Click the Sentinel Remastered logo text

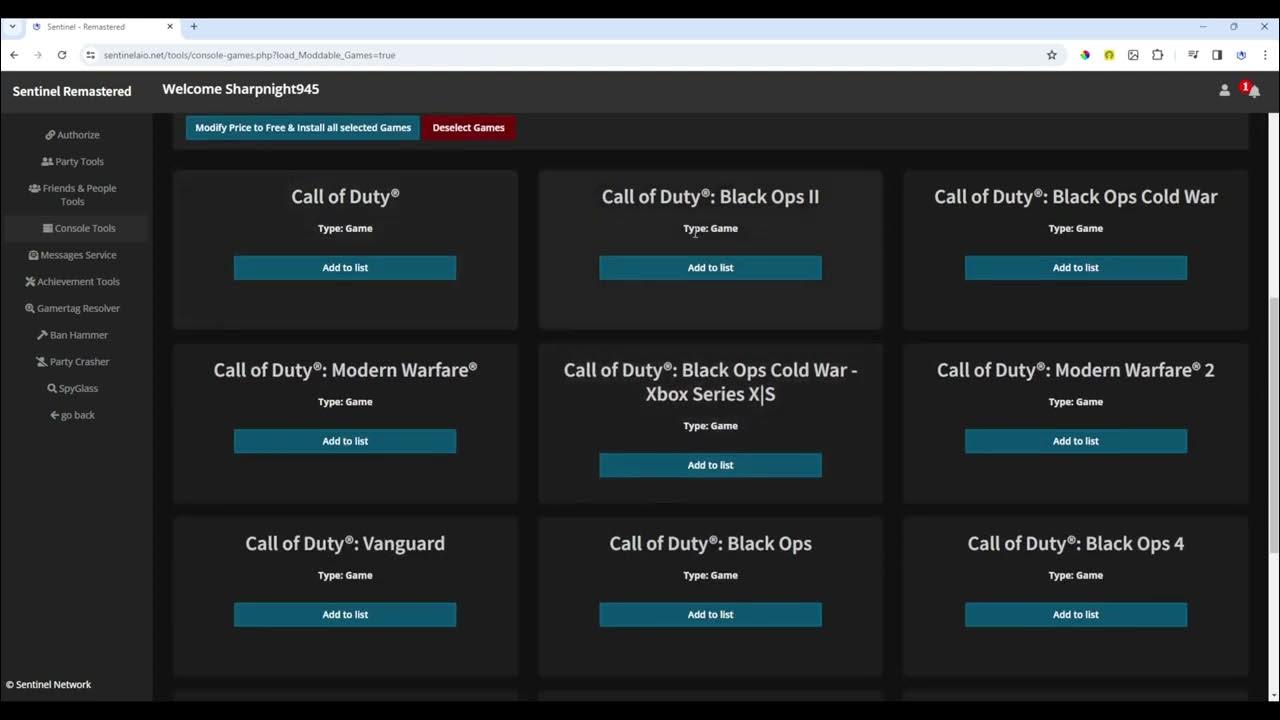tap(72, 91)
